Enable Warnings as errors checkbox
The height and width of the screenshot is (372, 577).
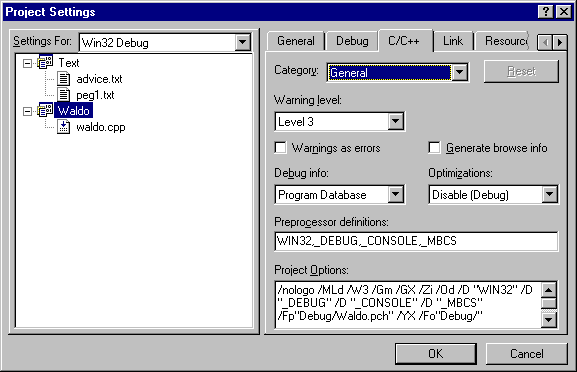point(280,148)
